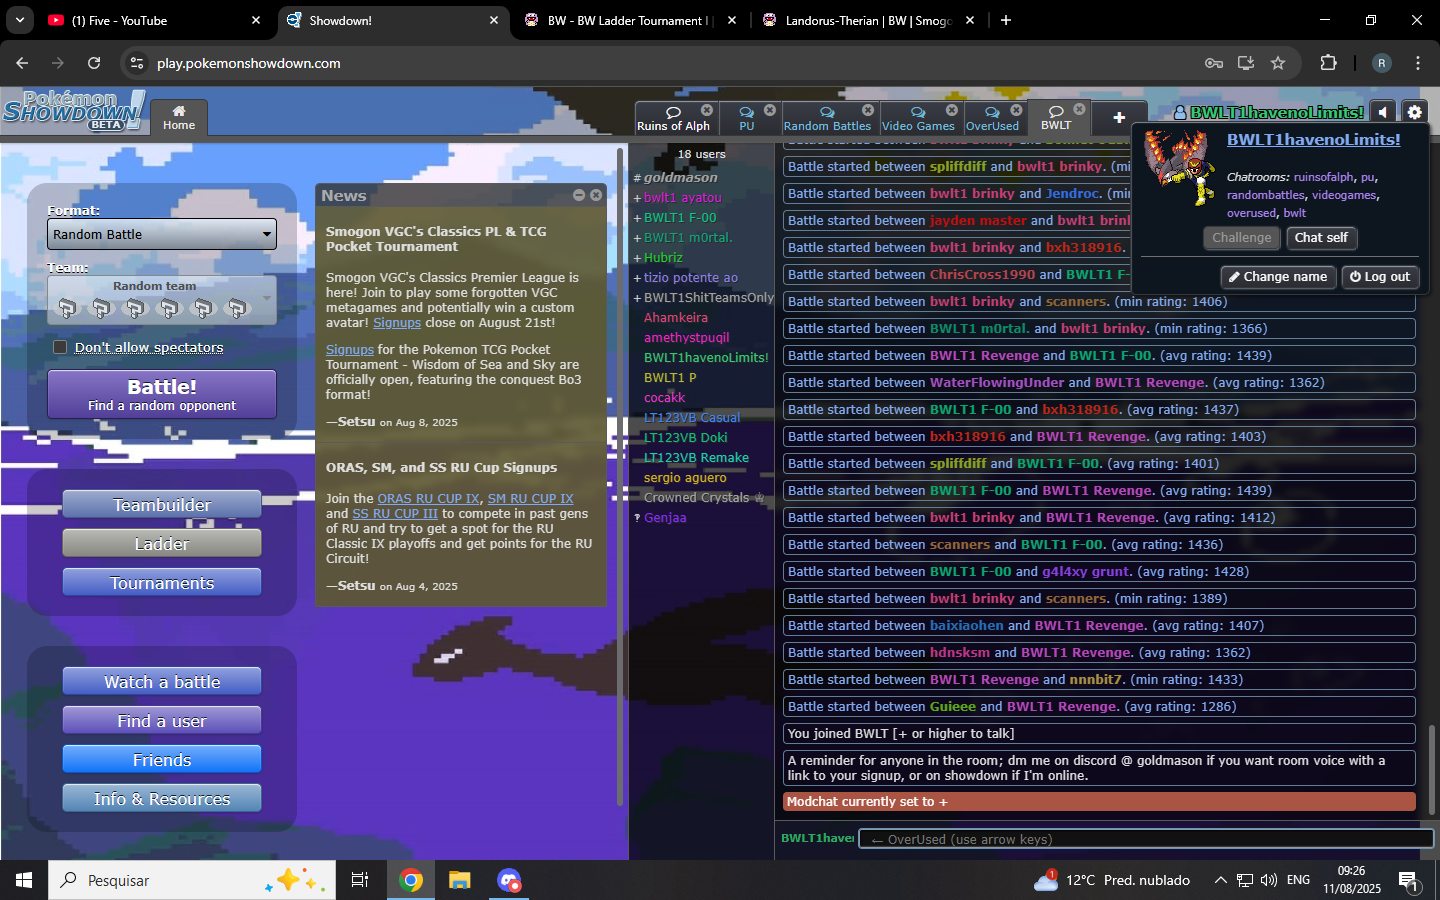Open Chrome from the Windows taskbar

coord(411,880)
